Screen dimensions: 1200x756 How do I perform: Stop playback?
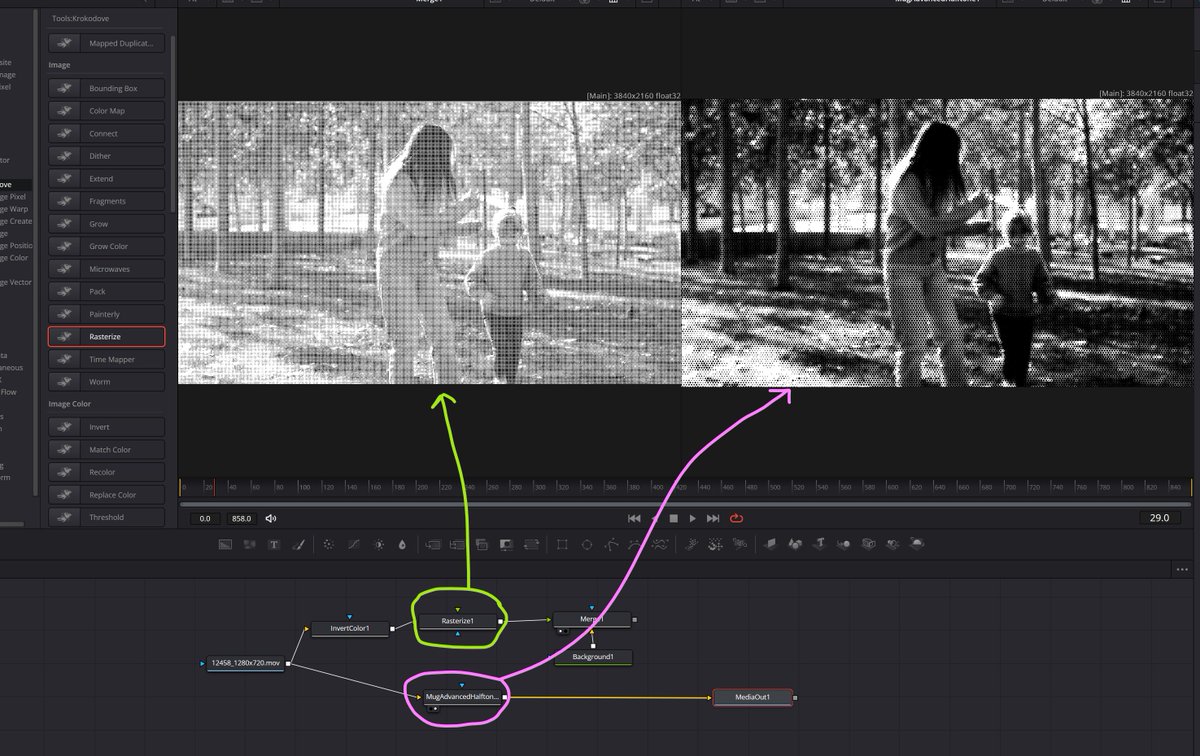coord(673,518)
